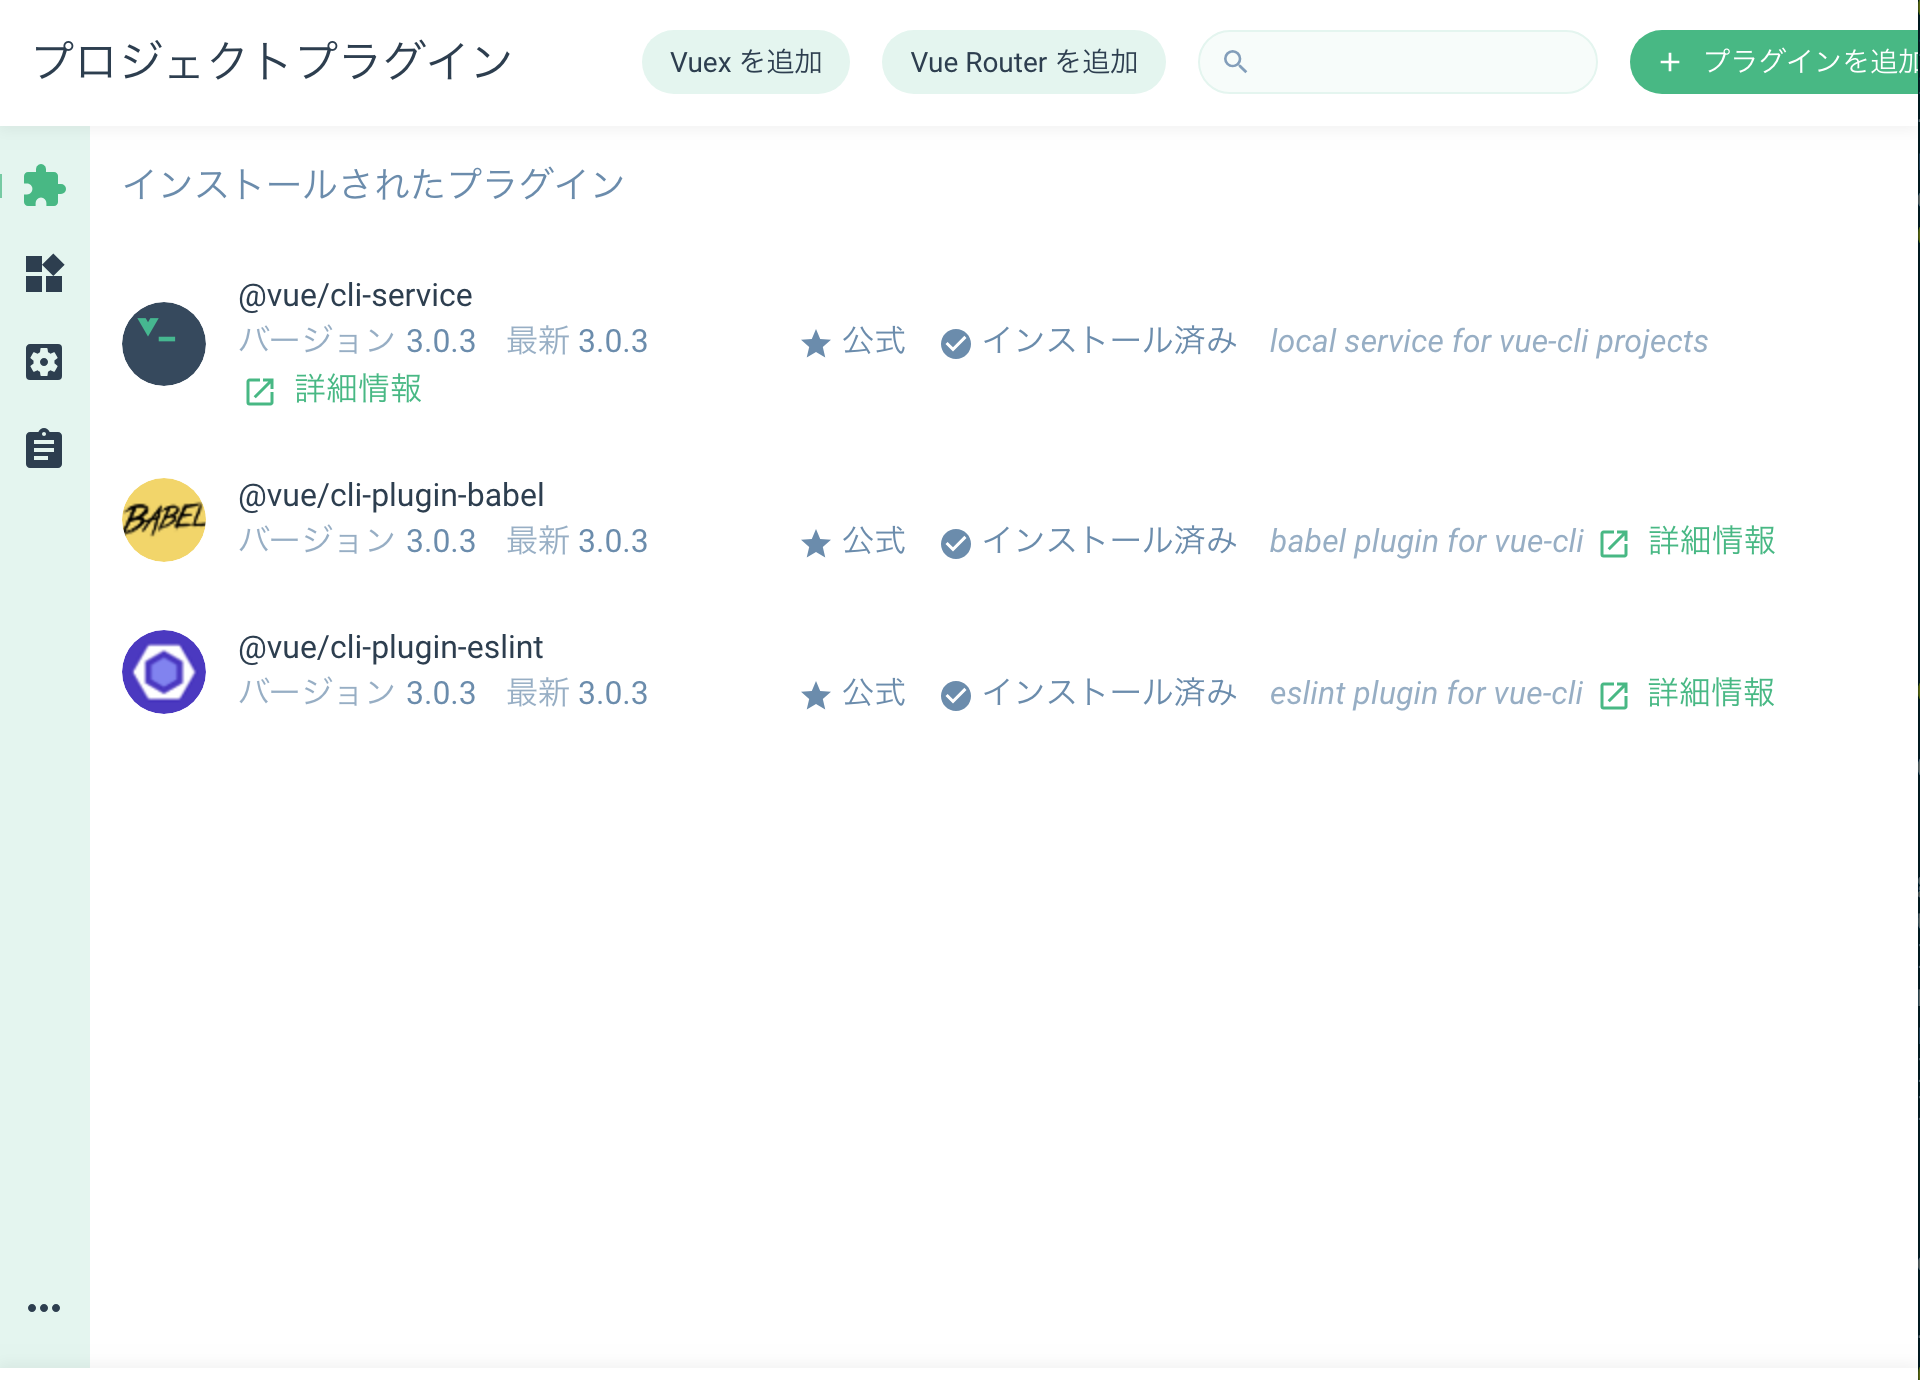
Task: Click the @vue/cli-service terminal logo
Action: (164, 344)
